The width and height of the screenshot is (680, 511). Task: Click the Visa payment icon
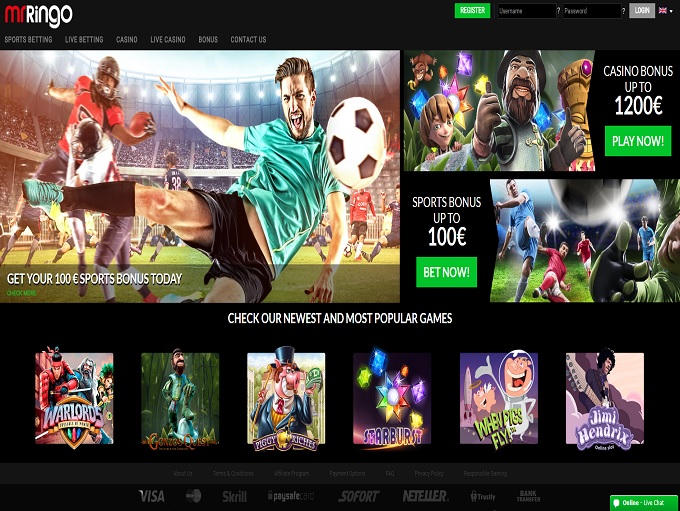point(152,496)
